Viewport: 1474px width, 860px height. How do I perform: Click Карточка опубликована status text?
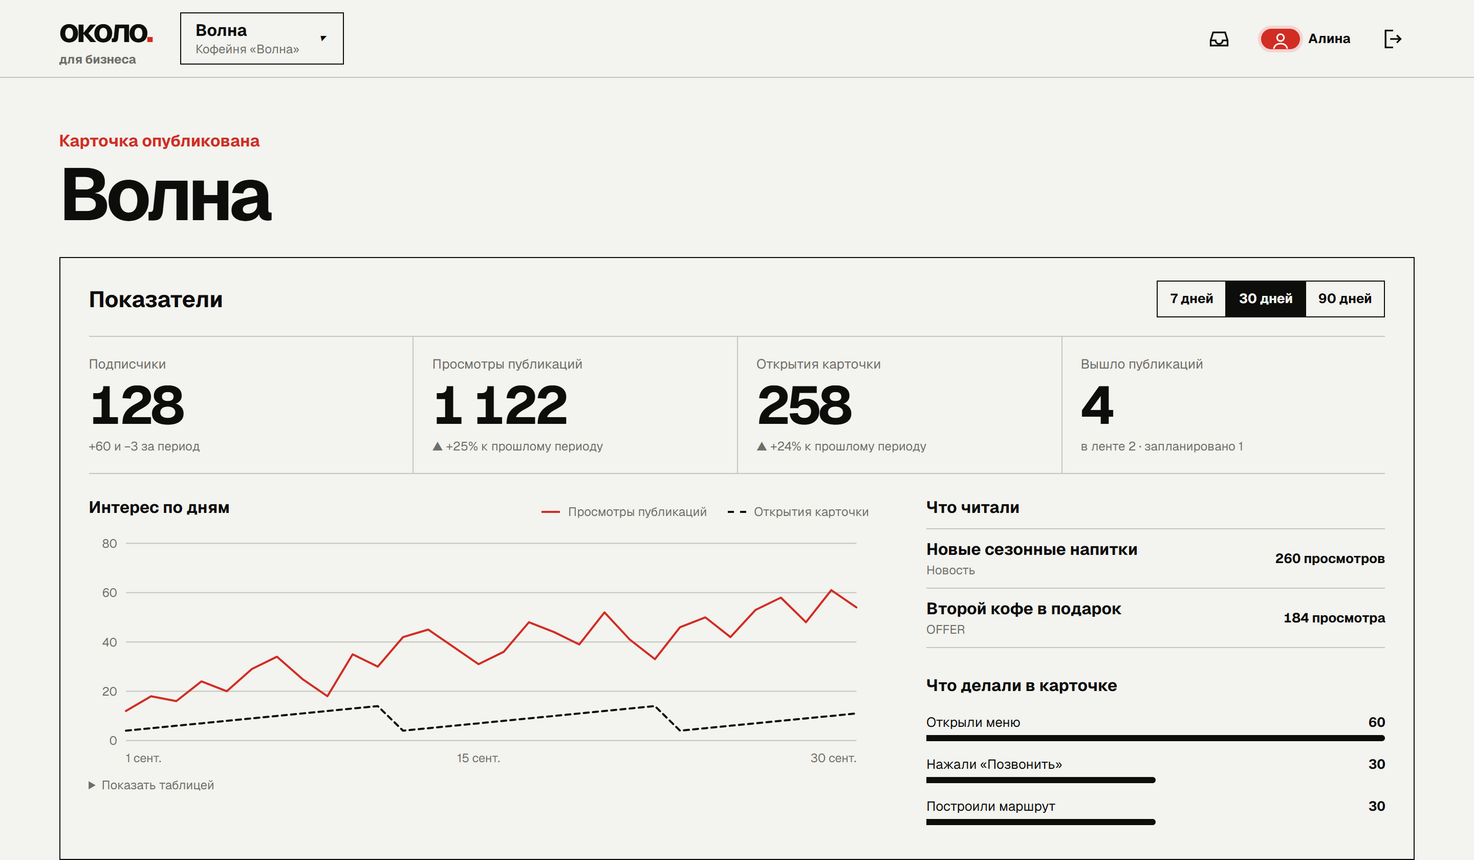159,141
